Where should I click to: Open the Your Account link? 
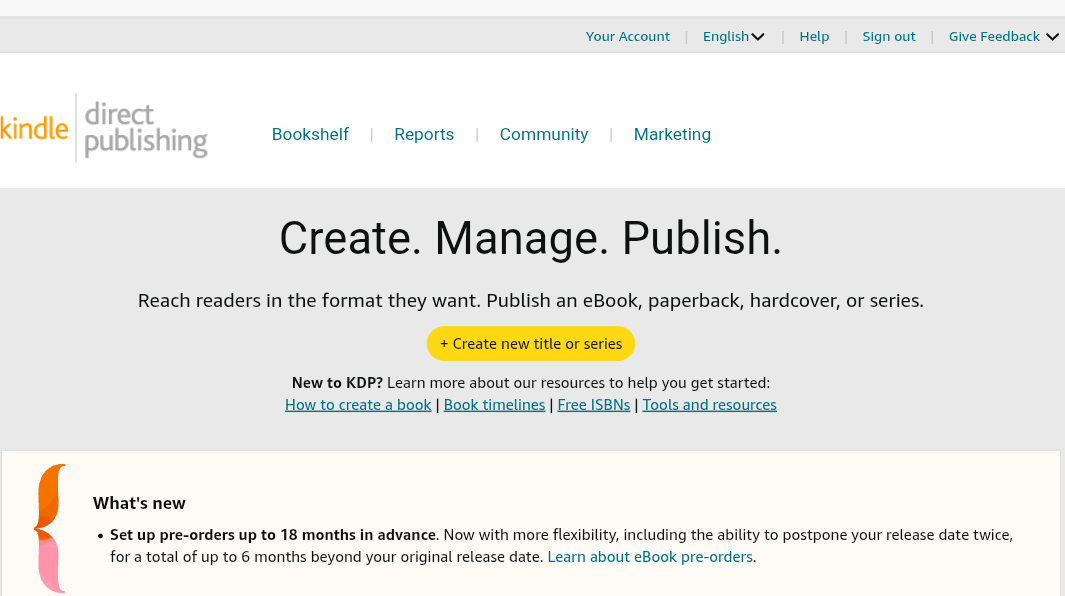click(x=628, y=37)
